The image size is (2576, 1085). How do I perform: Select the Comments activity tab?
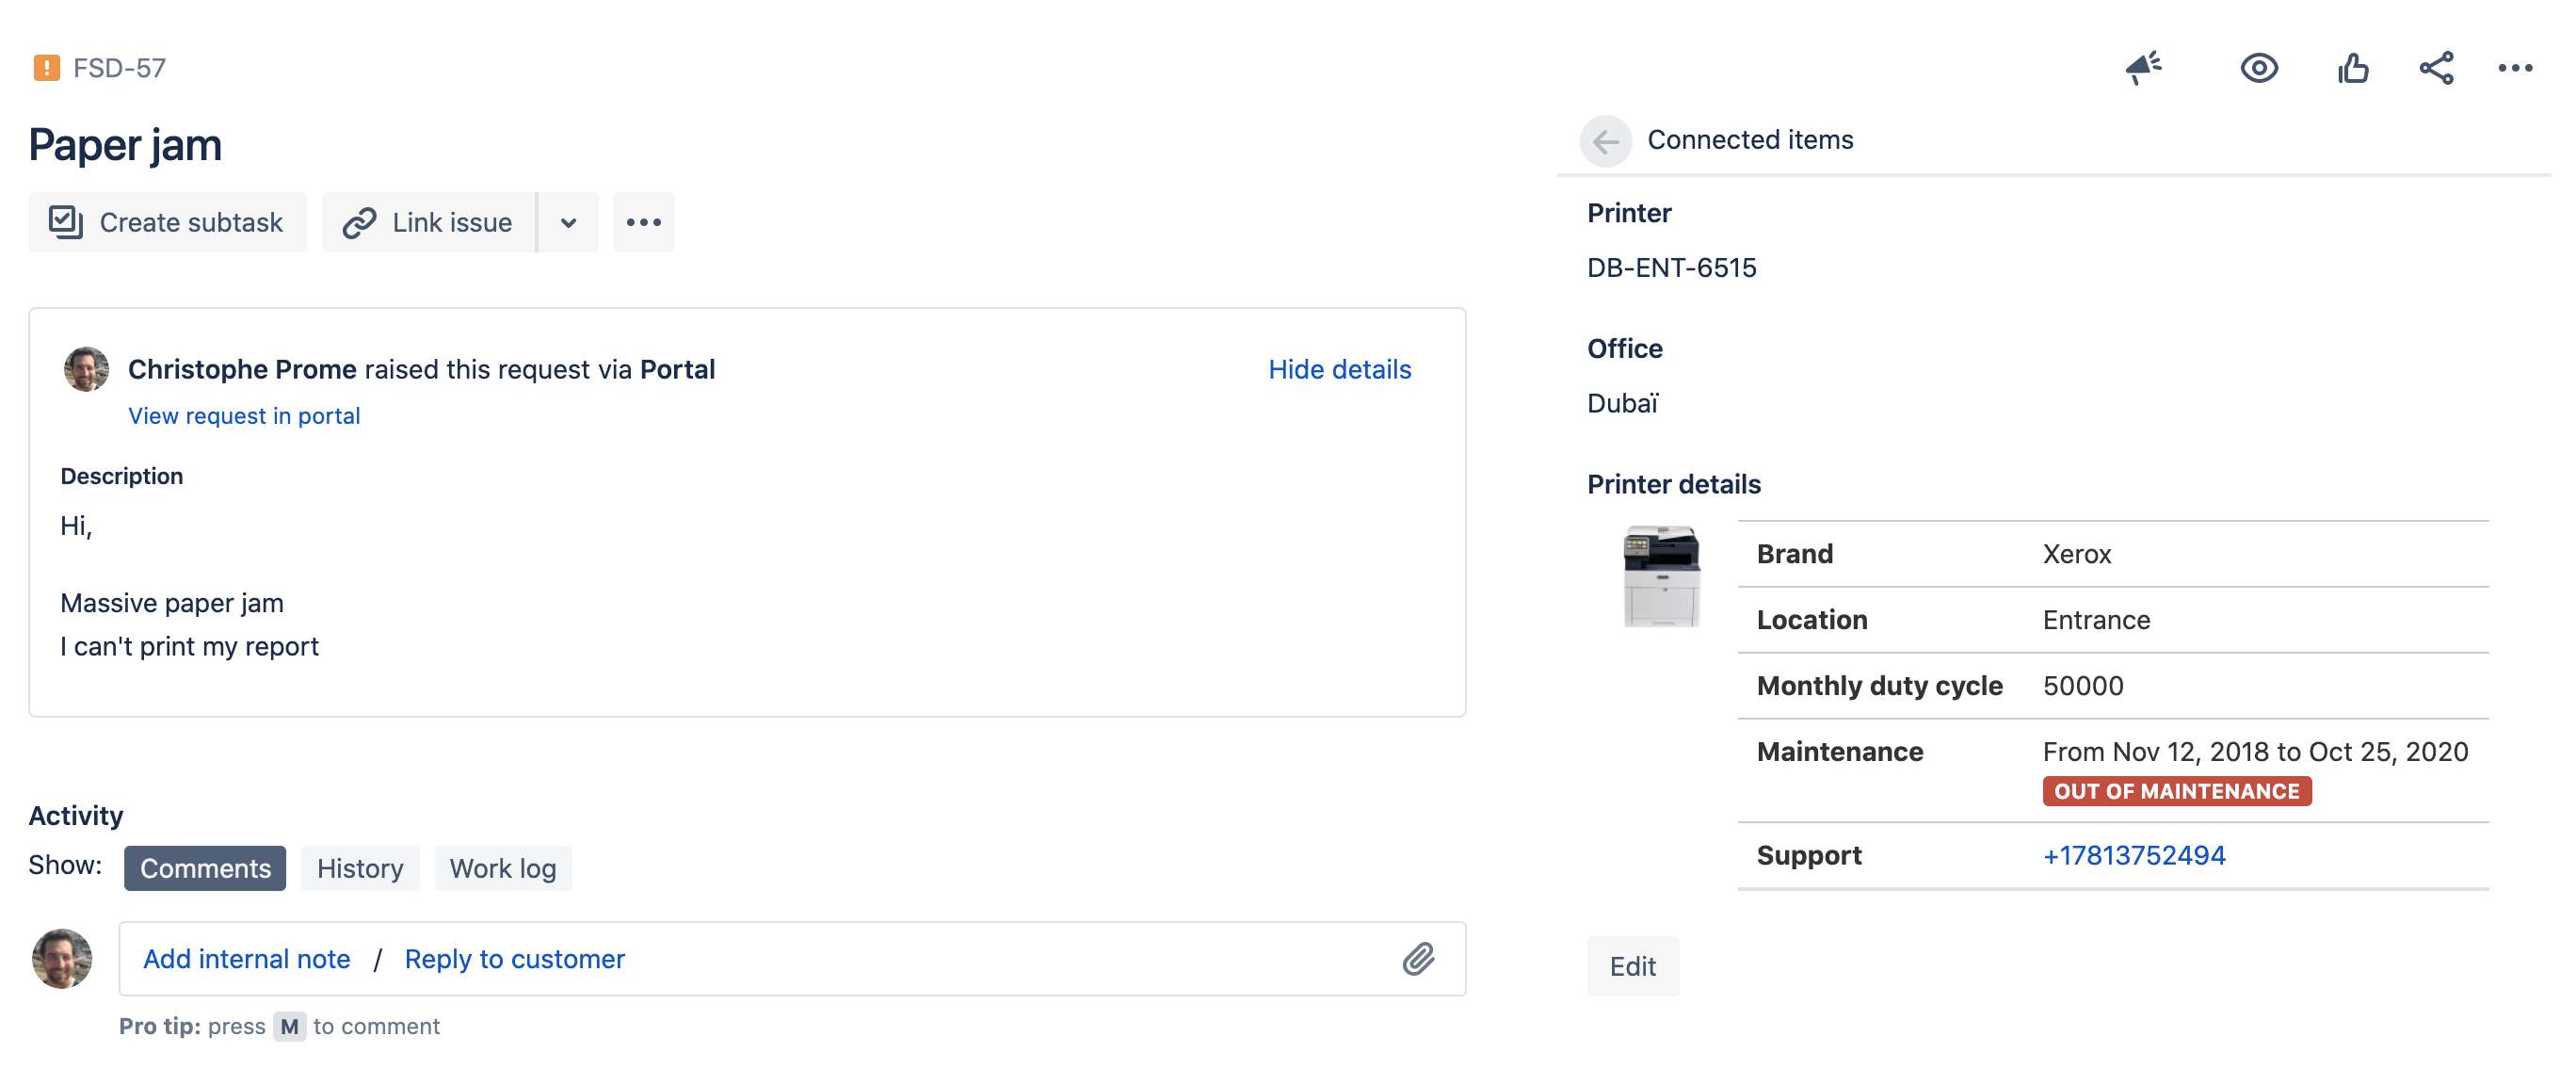[205, 868]
